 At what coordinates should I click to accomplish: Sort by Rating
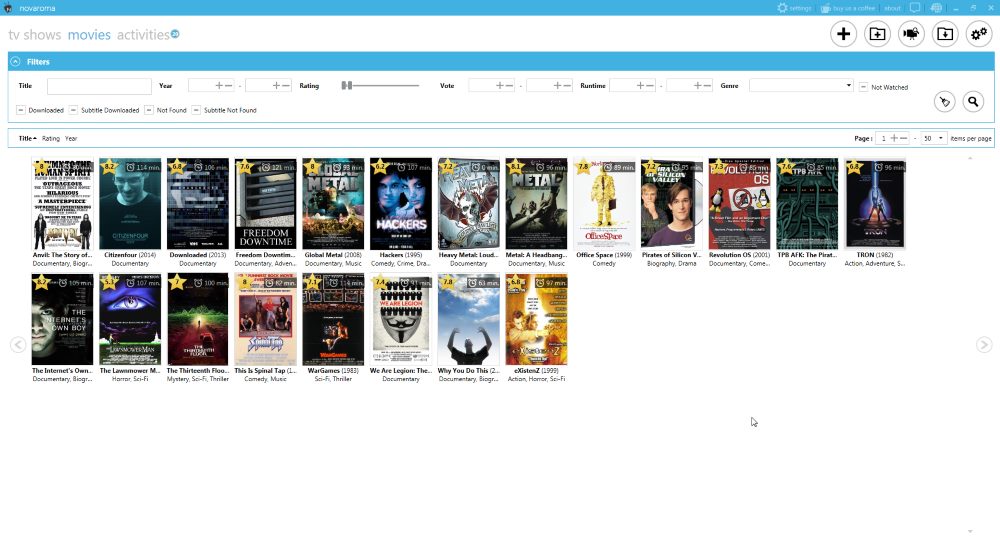pos(51,138)
